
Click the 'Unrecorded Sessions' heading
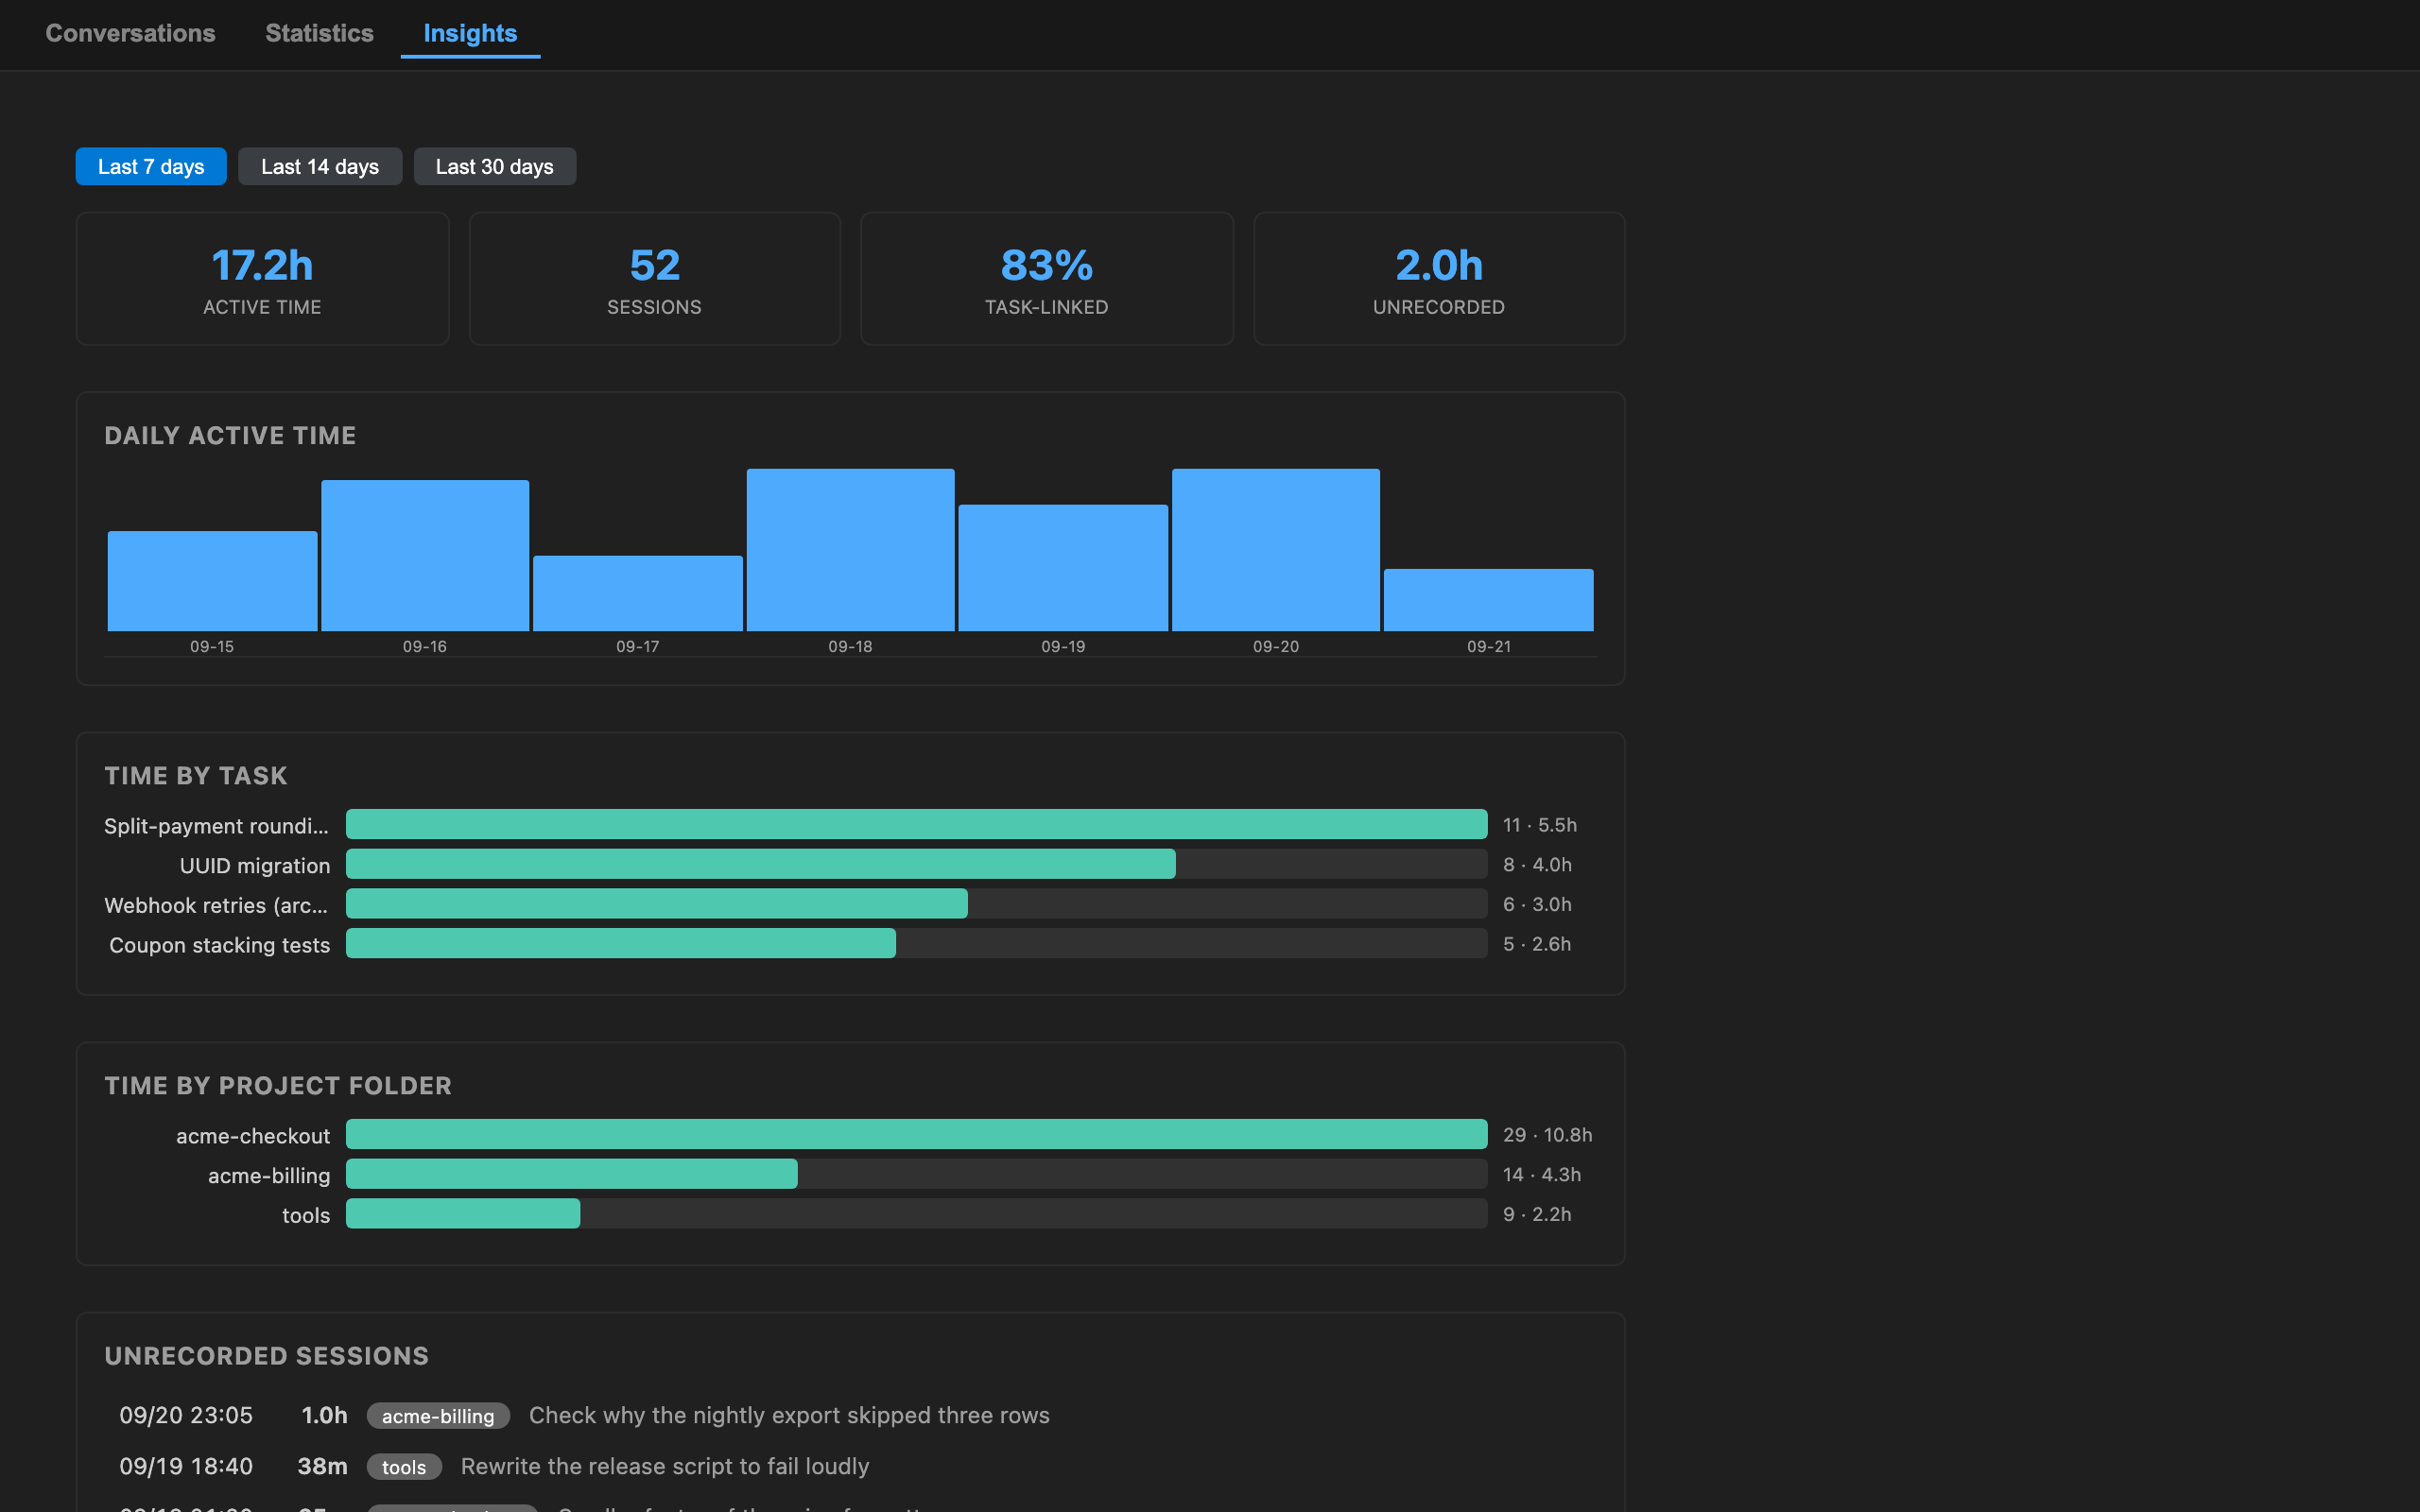[267, 1355]
